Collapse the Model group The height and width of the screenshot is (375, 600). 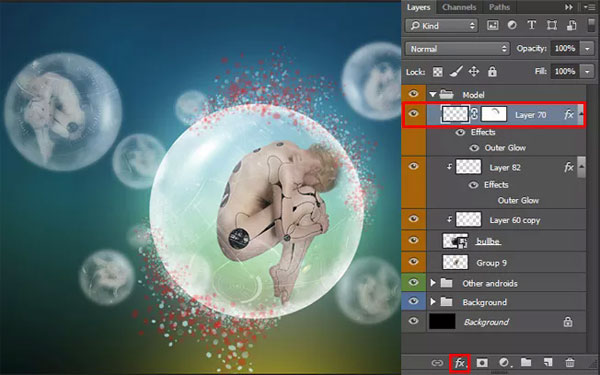[x=433, y=94]
